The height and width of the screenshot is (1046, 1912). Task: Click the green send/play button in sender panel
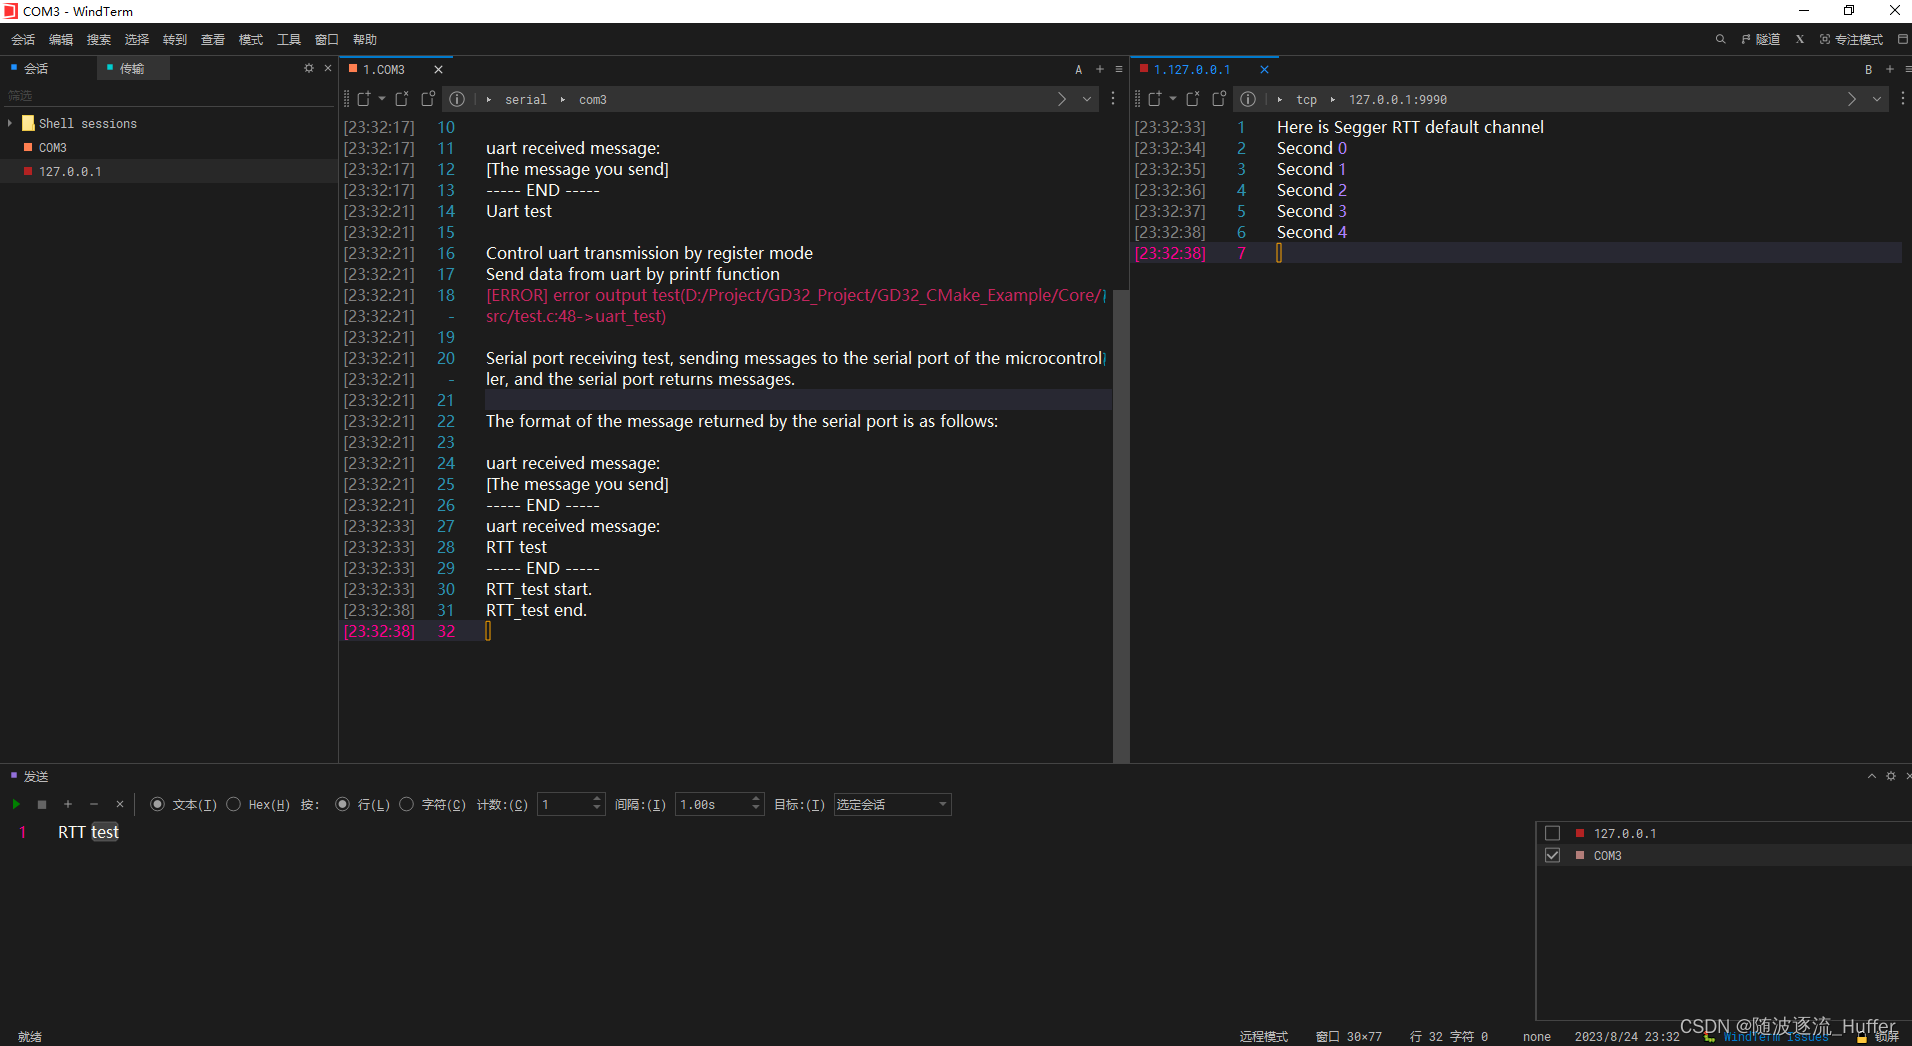[16, 804]
